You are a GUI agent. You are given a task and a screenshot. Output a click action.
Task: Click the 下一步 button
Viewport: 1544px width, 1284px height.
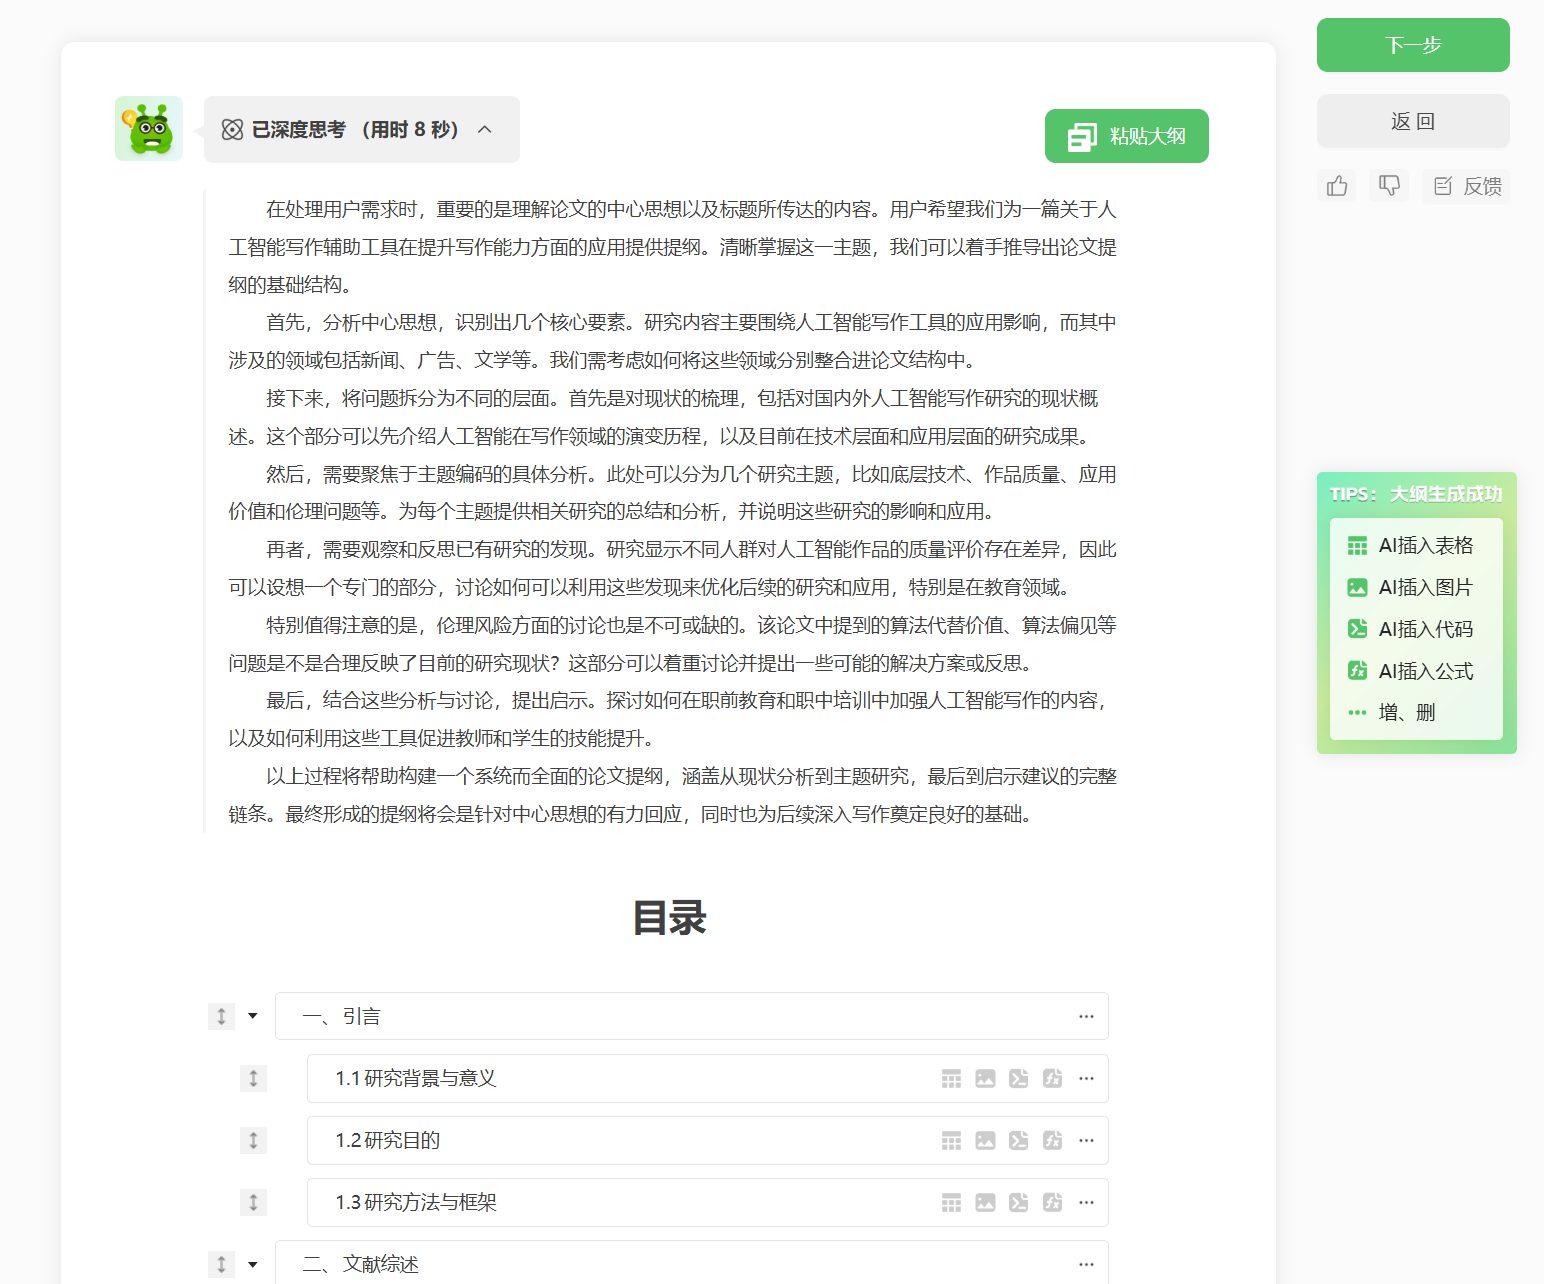(x=1412, y=44)
